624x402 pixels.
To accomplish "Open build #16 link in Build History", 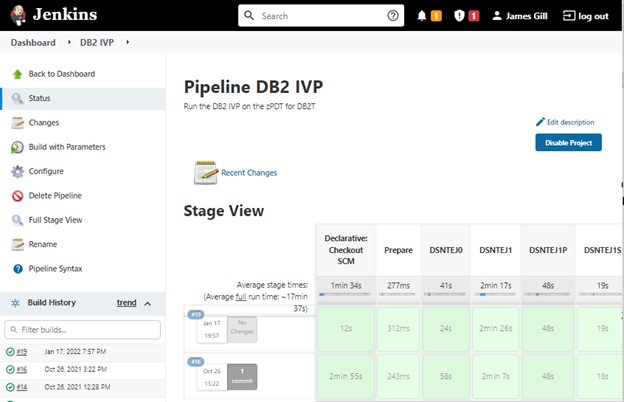I will click(x=22, y=369).
